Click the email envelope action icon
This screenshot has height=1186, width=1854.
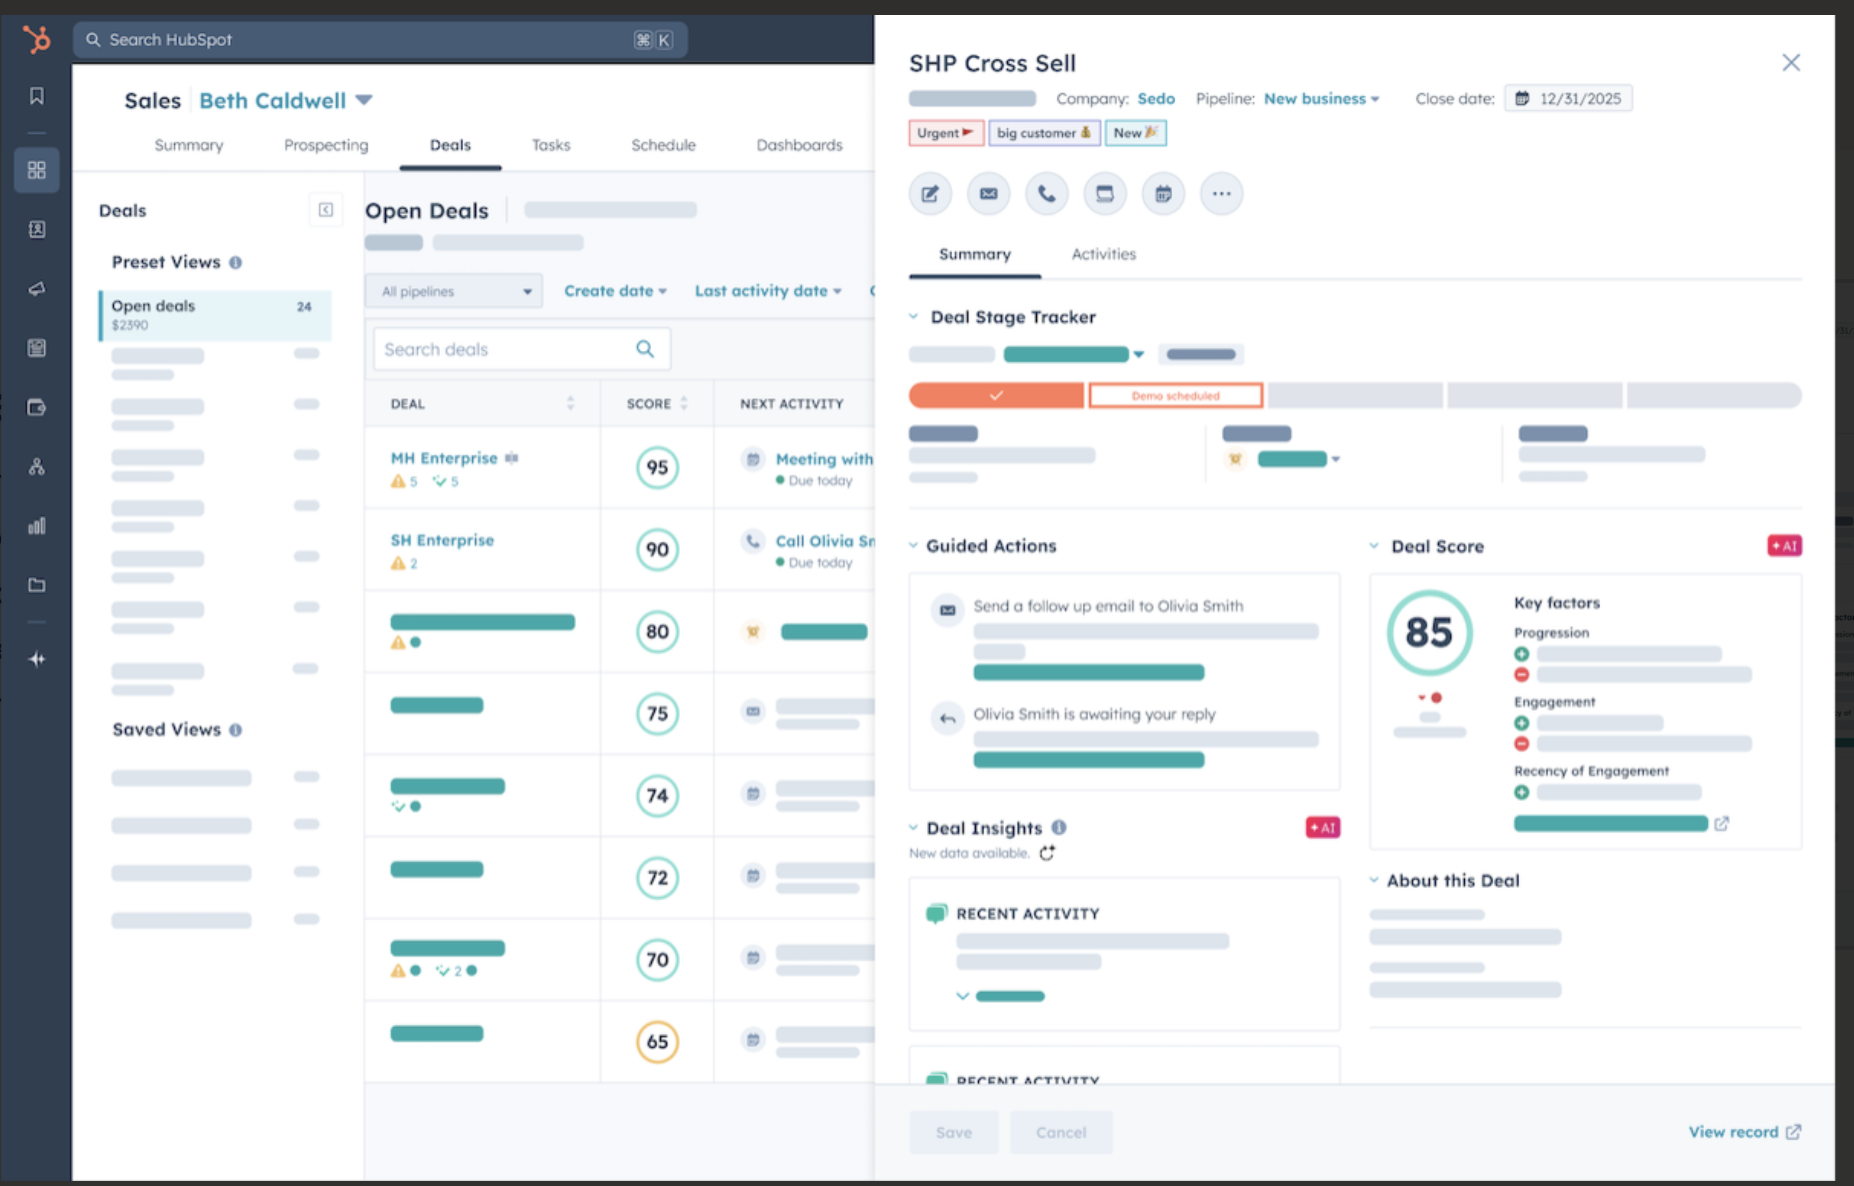[x=988, y=194]
